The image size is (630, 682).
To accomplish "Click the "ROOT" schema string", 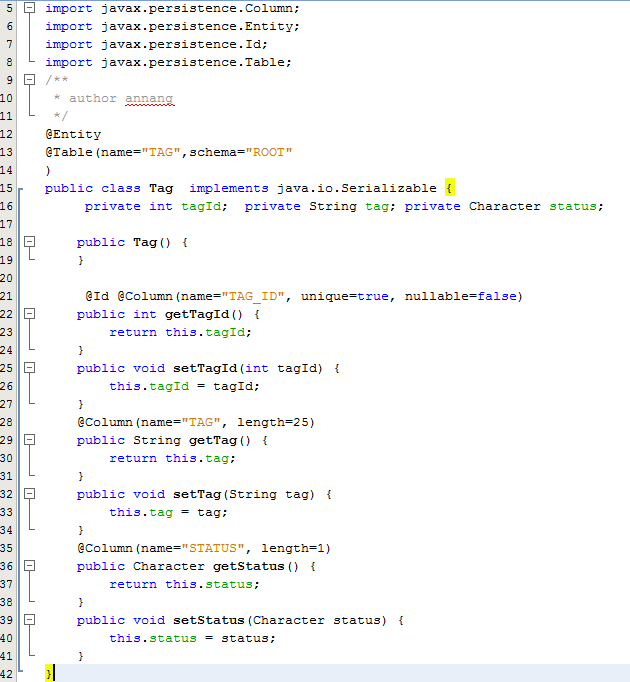I will coord(268,152).
